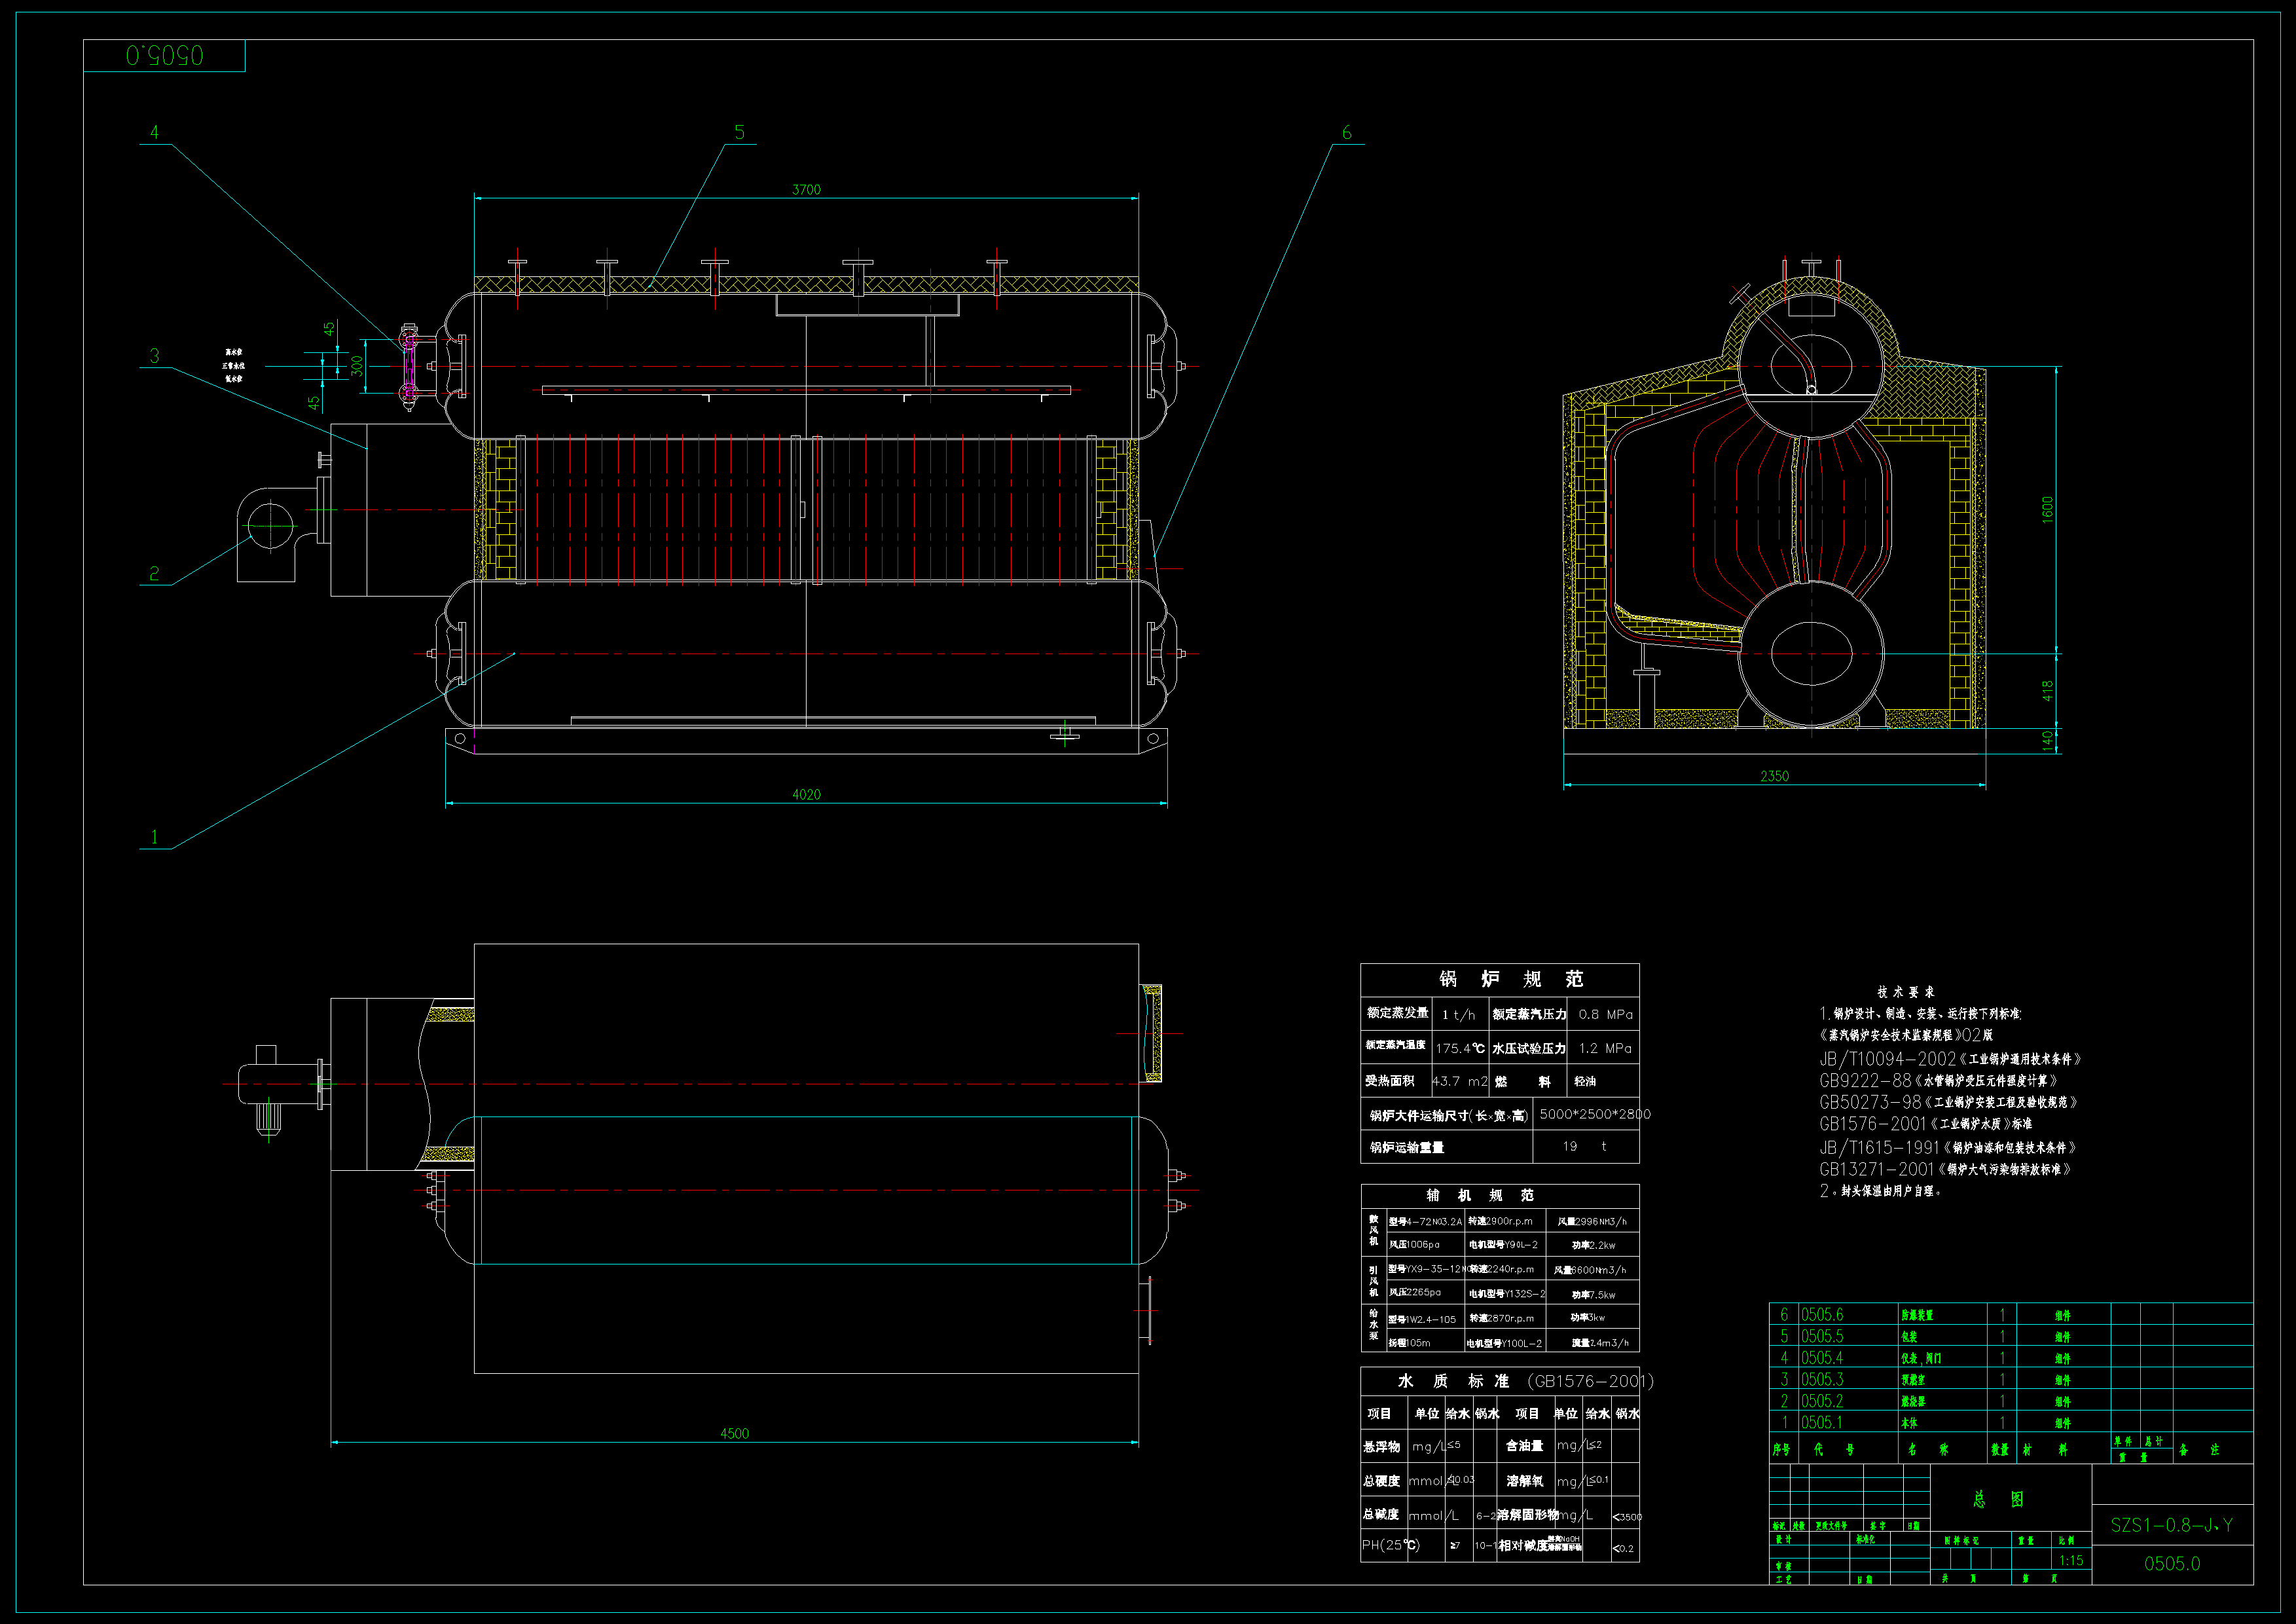Click the PH(25℃) row label
The image size is (2296, 1624).
[x=1390, y=1545]
